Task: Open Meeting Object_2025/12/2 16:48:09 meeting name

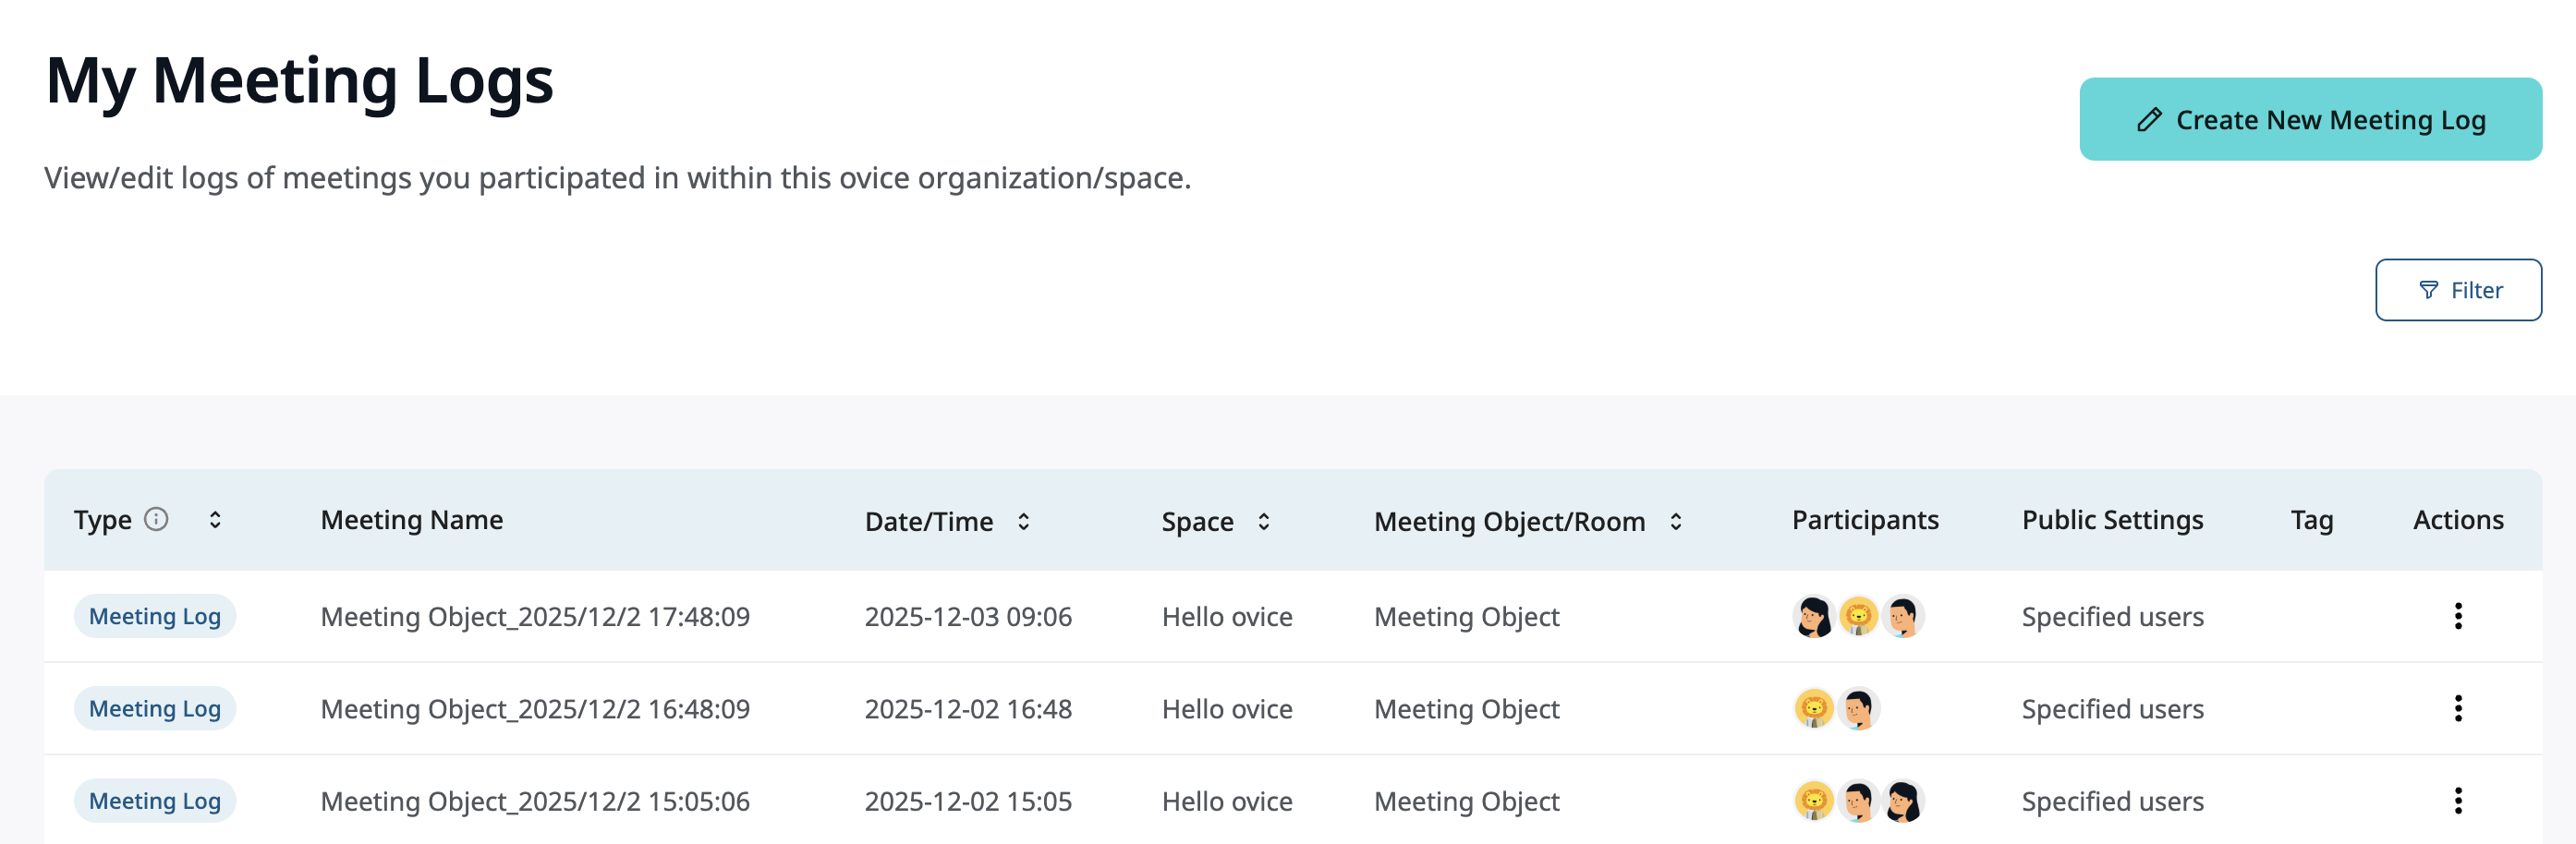Action: pyautogui.click(x=535, y=709)
